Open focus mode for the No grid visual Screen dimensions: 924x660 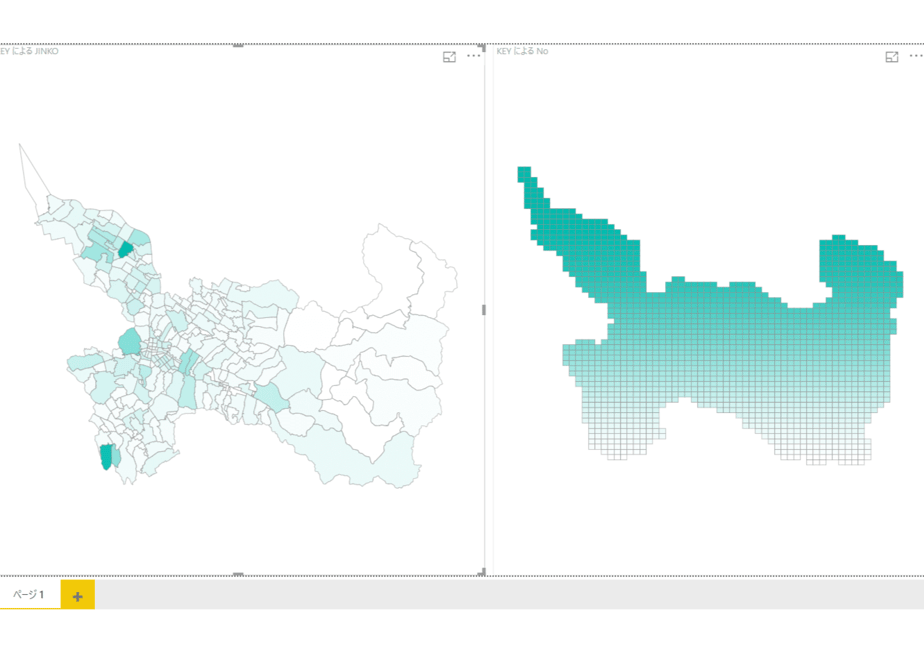(892, 57)
